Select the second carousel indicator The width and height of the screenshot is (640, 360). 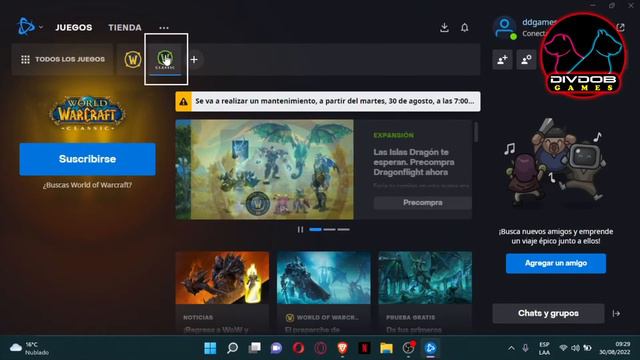pos(329,229)
